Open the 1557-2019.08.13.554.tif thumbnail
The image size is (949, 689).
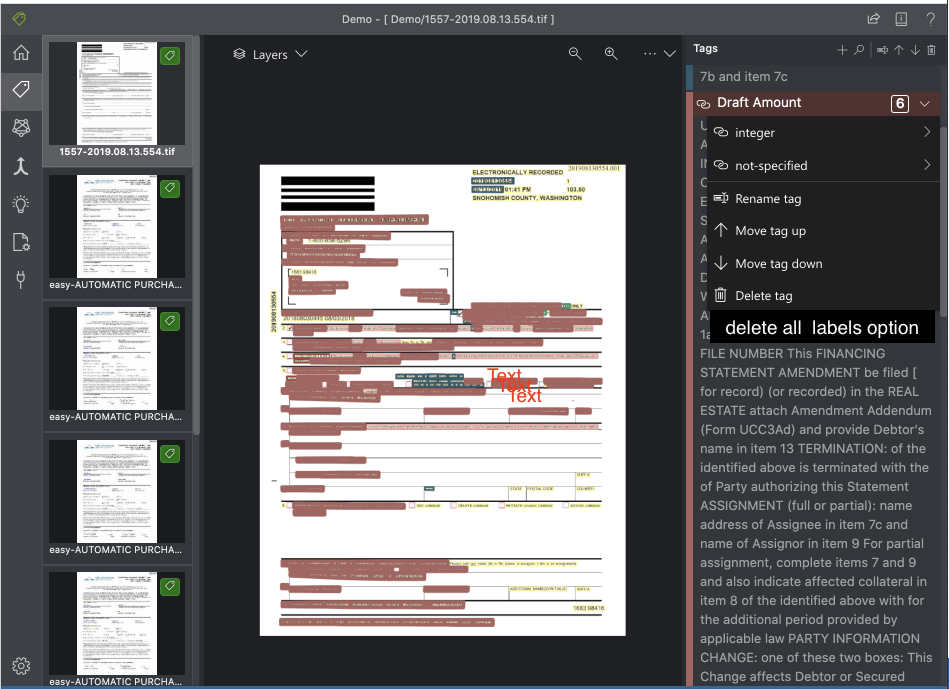(x=116, y=94)
